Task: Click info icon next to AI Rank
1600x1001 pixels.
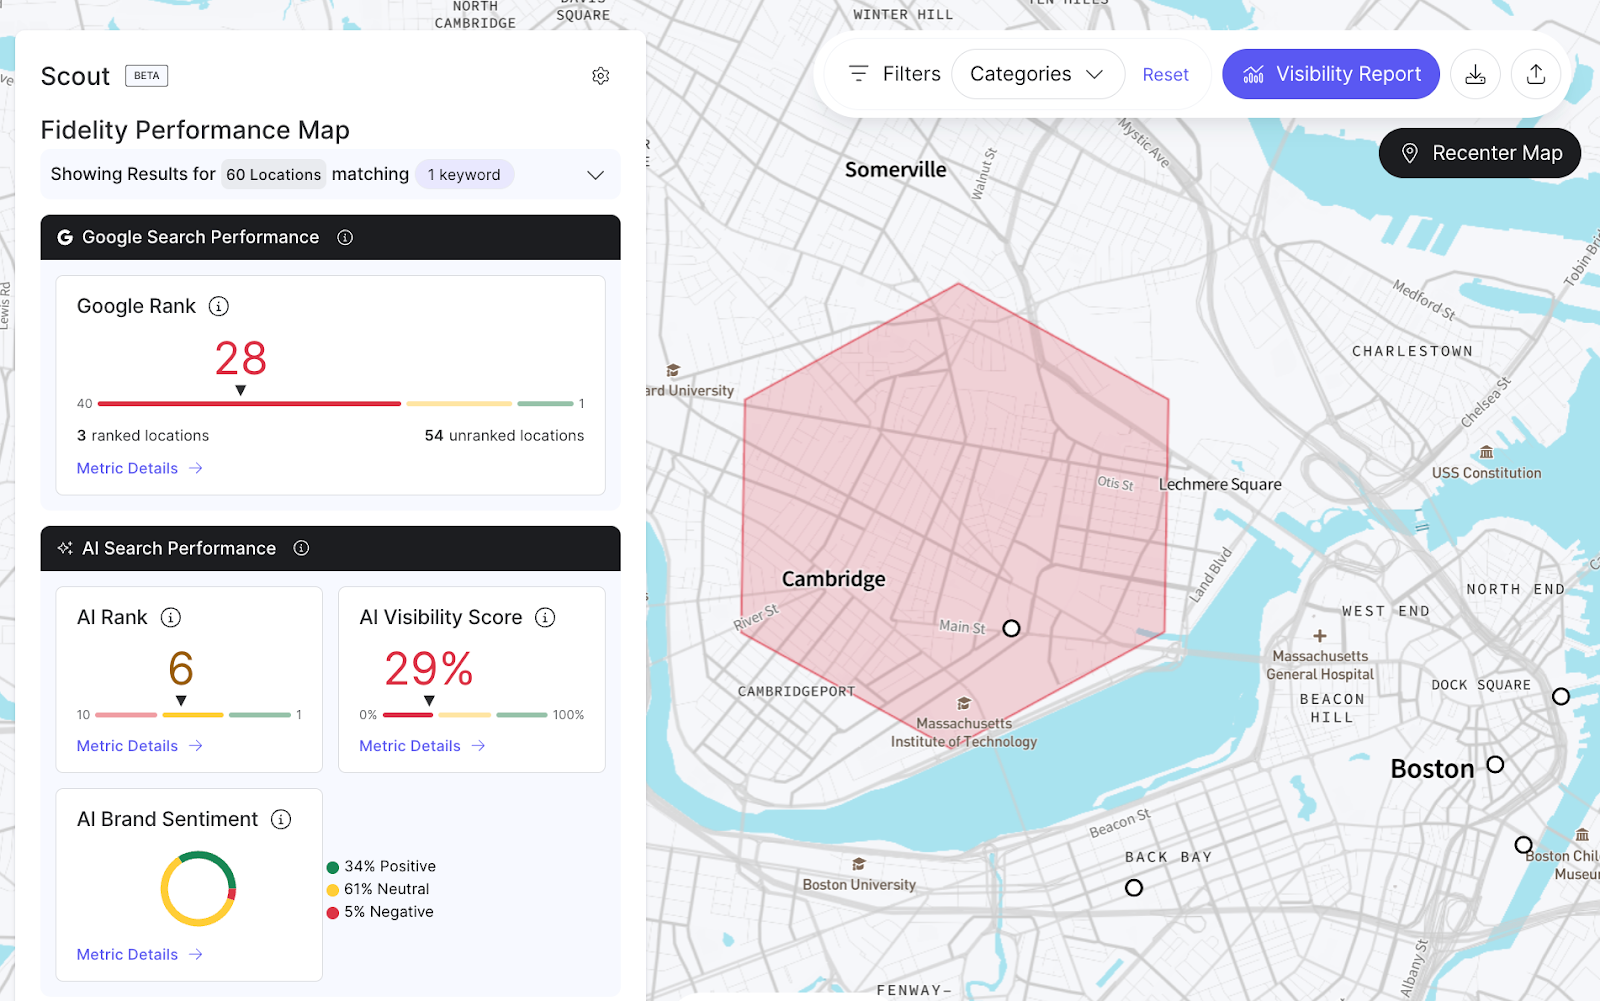Action: [x=171, y=617]
